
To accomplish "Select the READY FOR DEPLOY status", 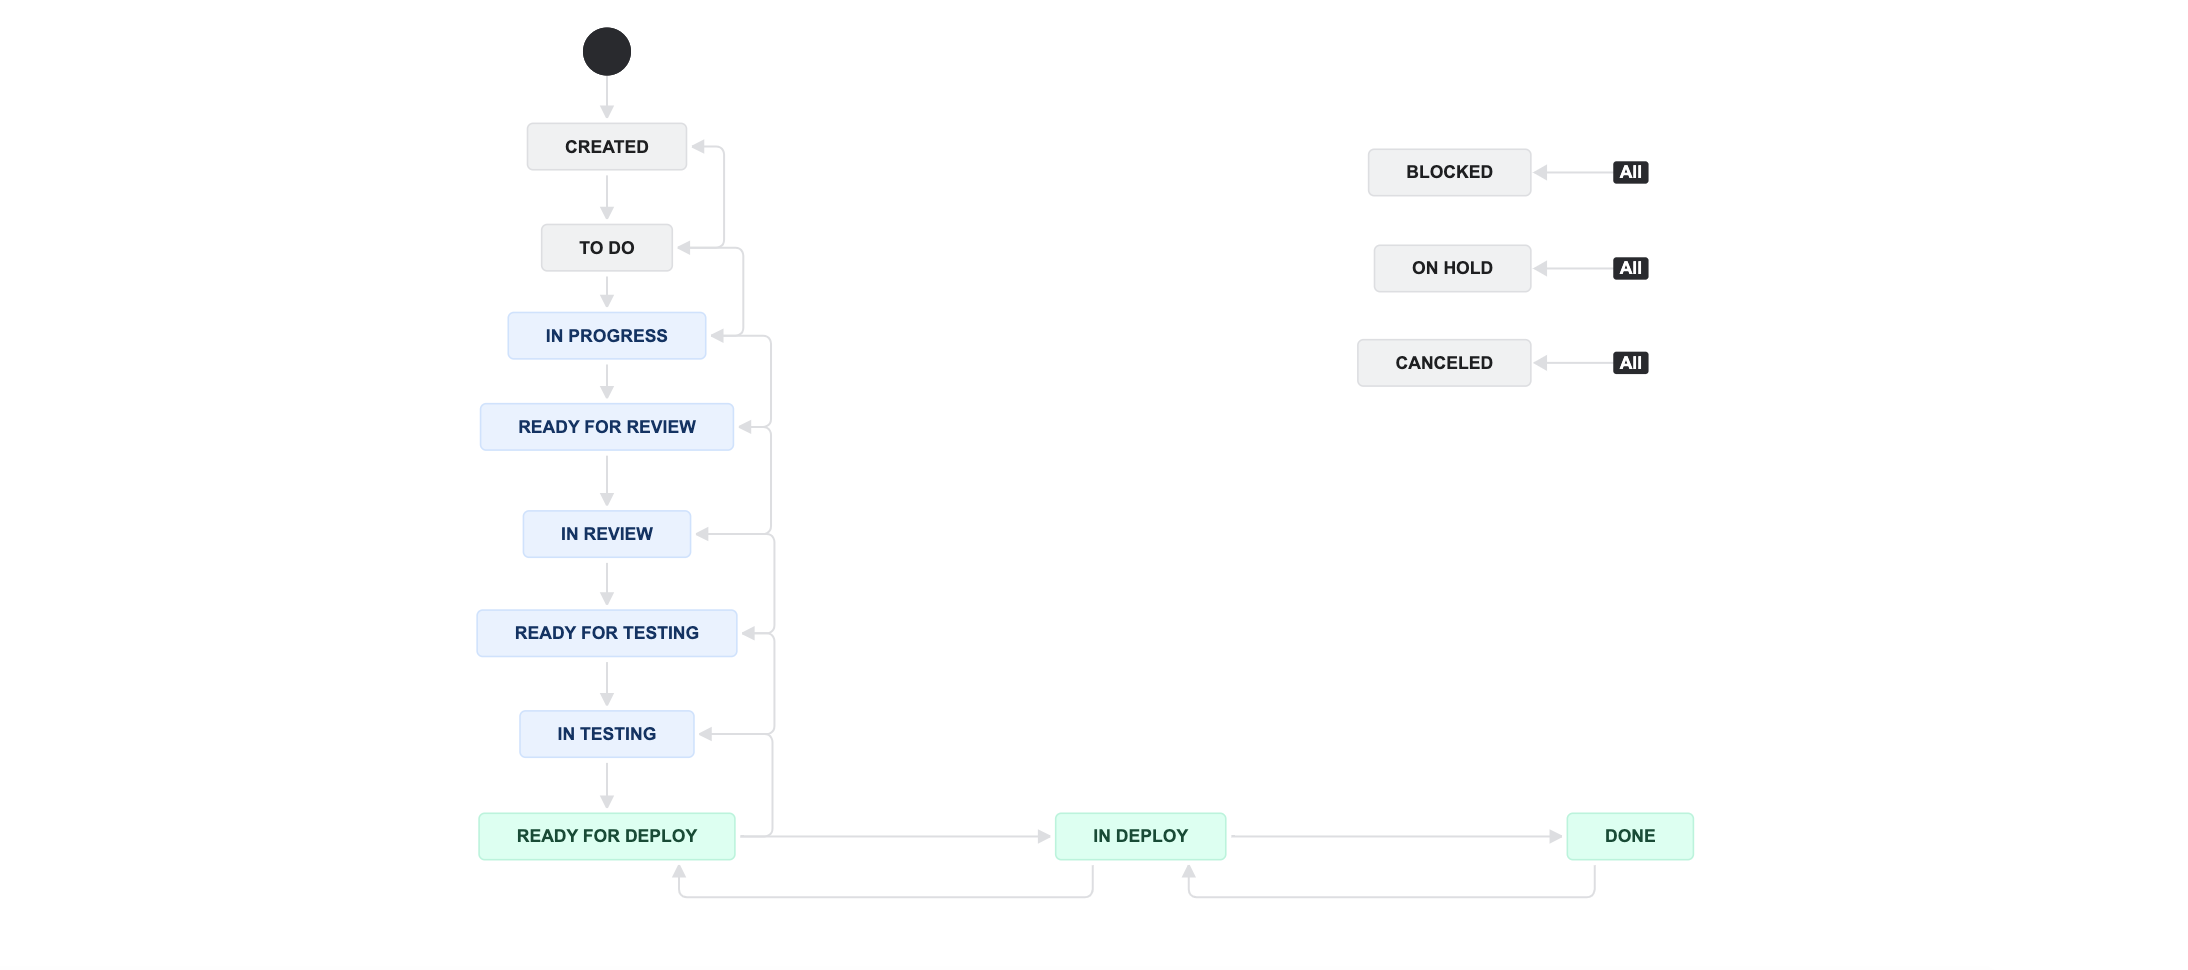I will tap(607, 836).
